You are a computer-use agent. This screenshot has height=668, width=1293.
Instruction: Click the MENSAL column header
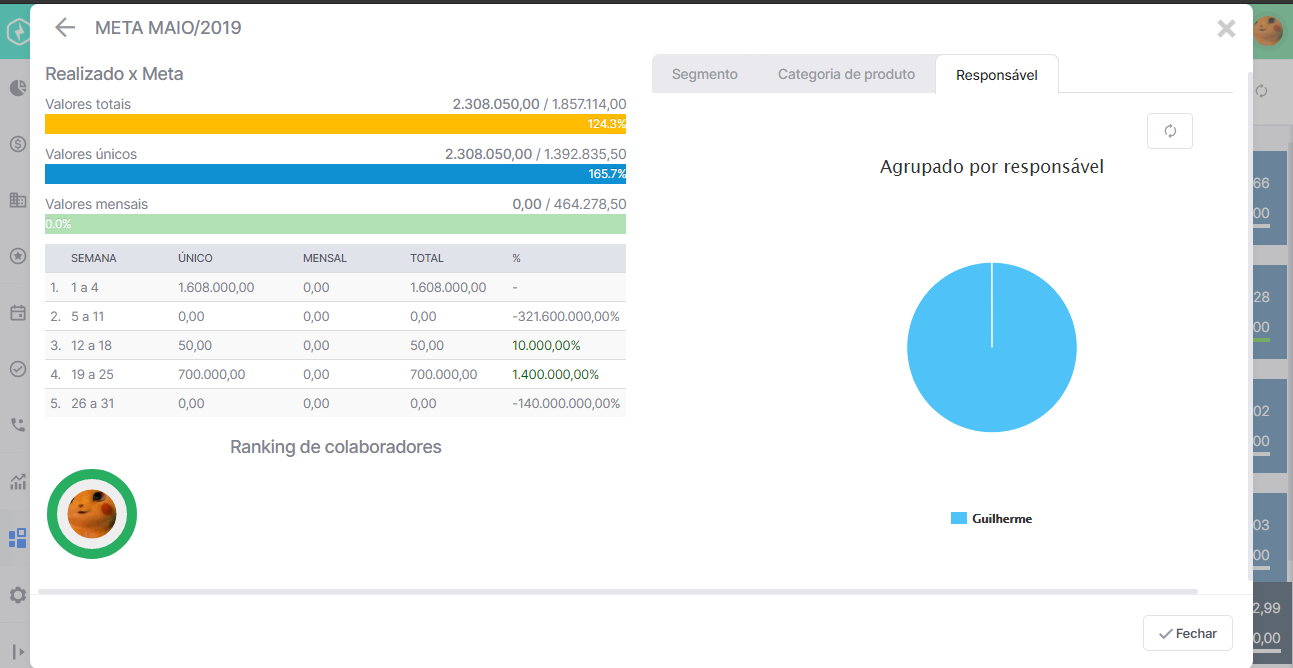325,258
